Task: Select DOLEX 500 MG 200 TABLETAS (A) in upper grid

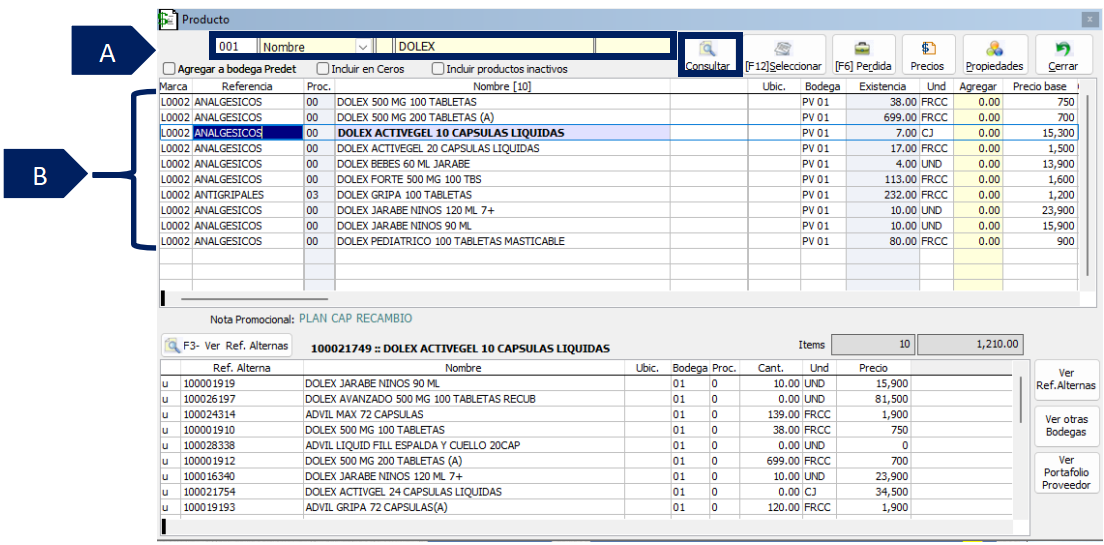Action: pyautogui.click(x=618, y=118)
